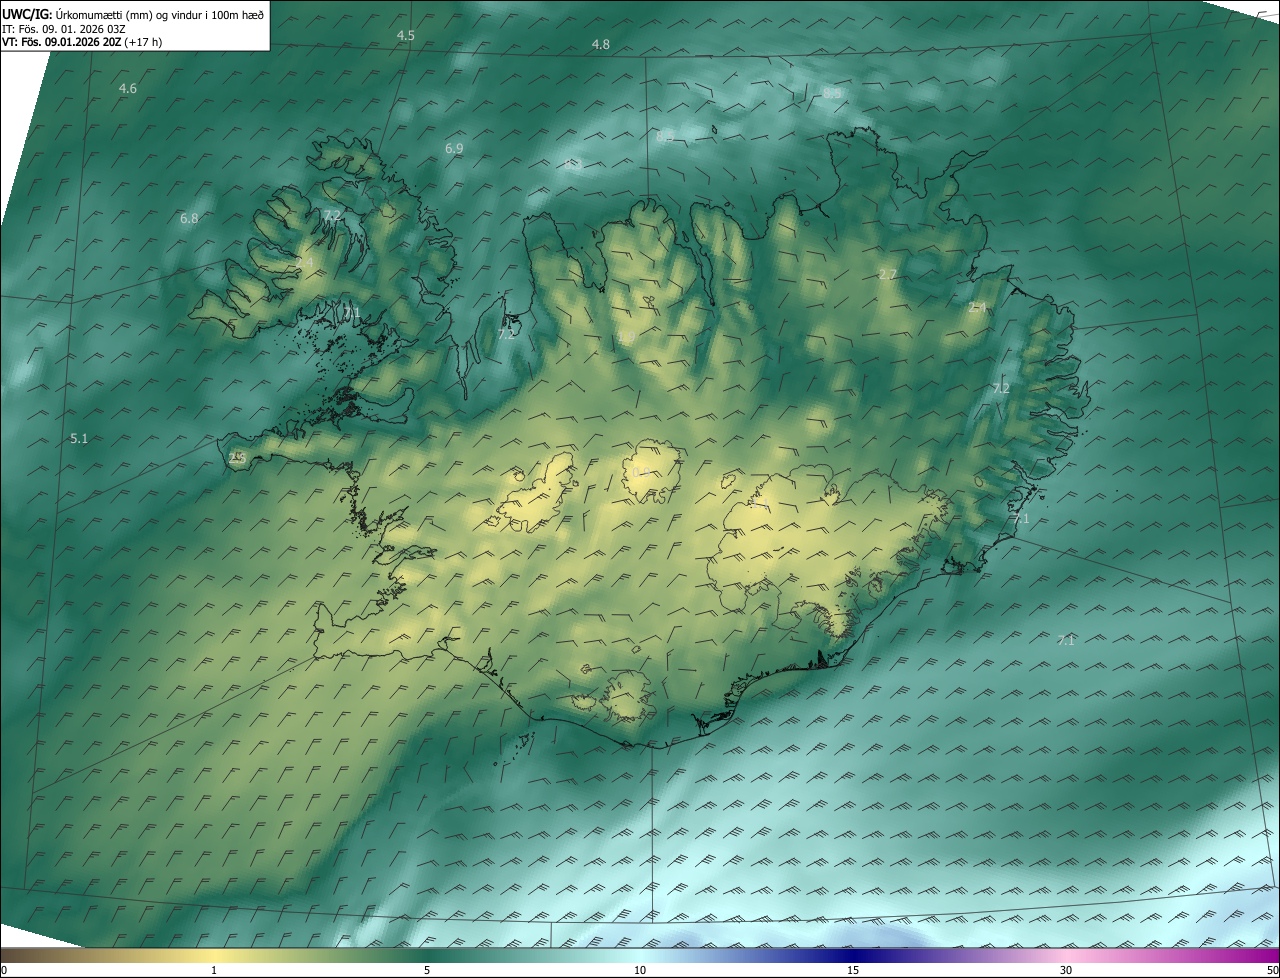1280x978 pixels.
Task: Click the 6.8 value label on the map
Action: [188, 218]
